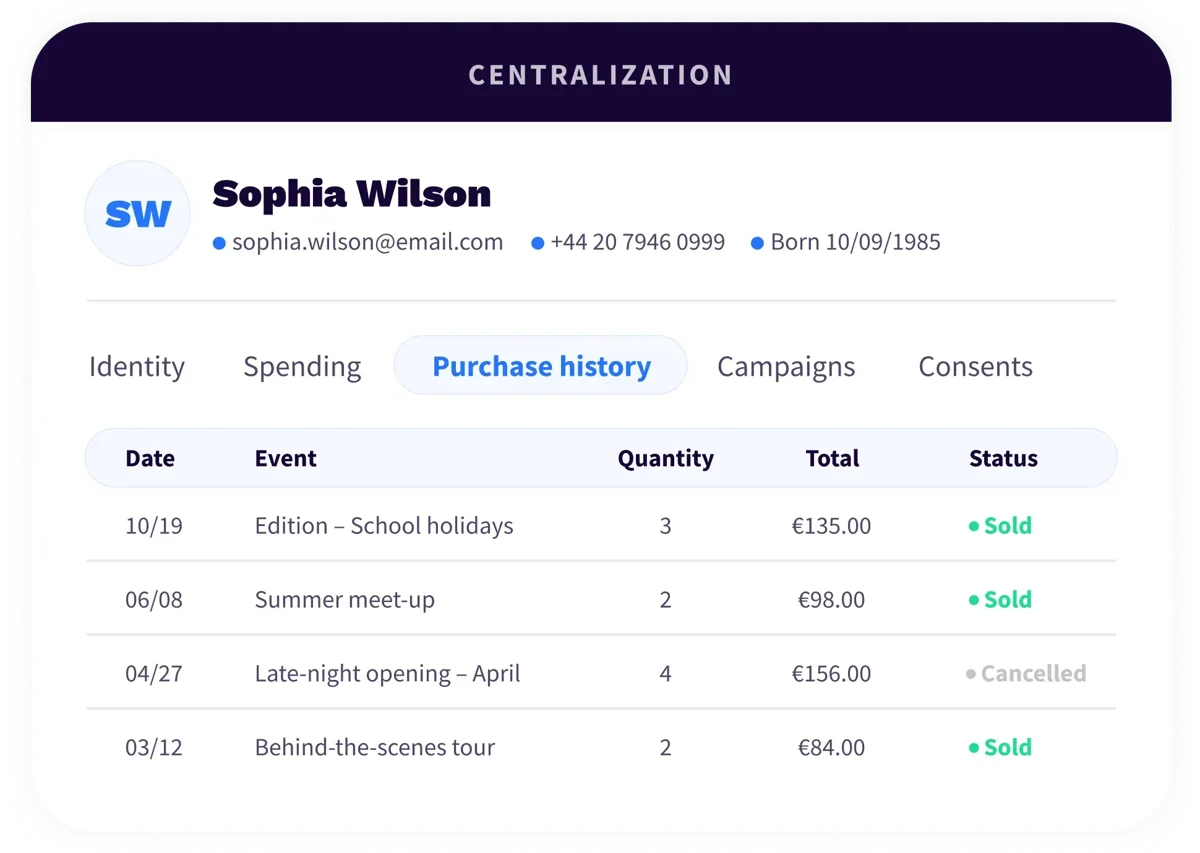Click the Sophia Wilson name heading

pos(352,193)
